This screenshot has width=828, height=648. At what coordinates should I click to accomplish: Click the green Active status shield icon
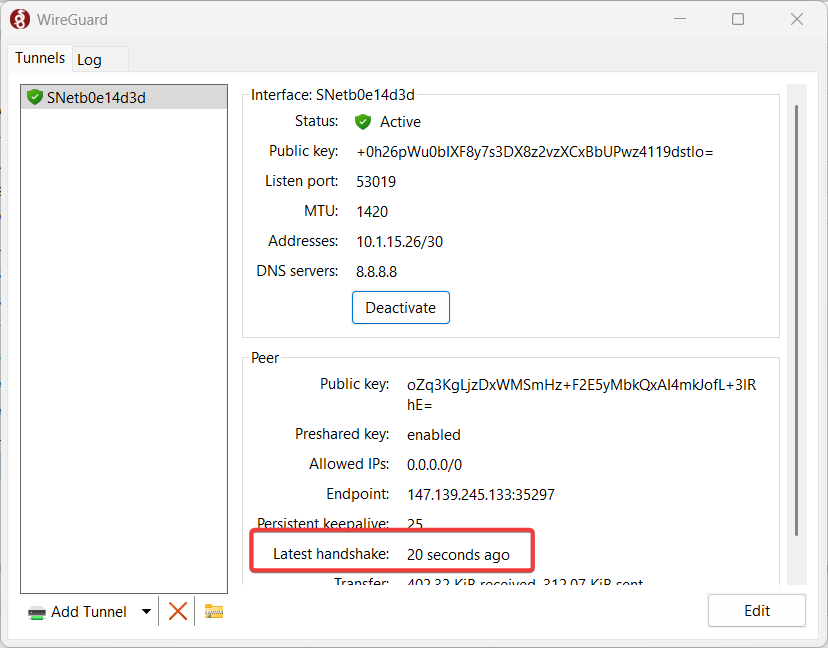click(x=363, y=122)
